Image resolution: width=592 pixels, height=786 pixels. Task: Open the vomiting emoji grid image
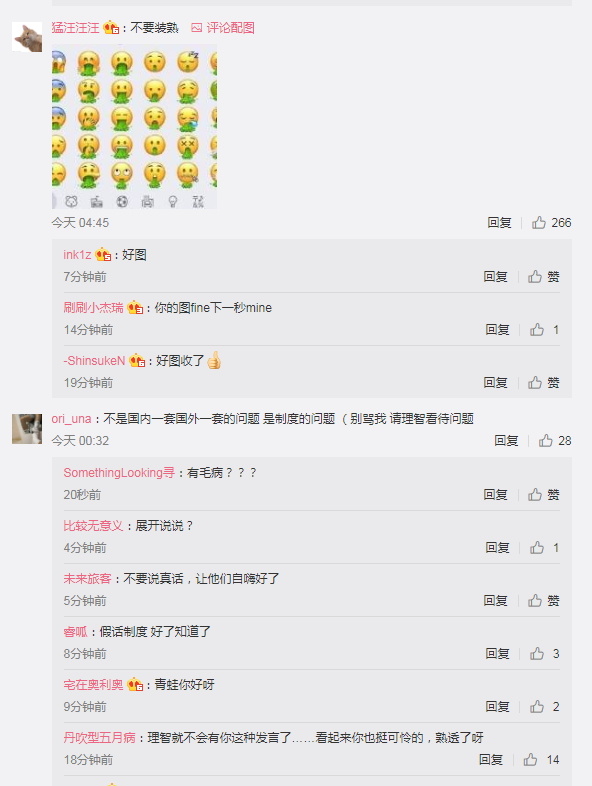point(134,126)
